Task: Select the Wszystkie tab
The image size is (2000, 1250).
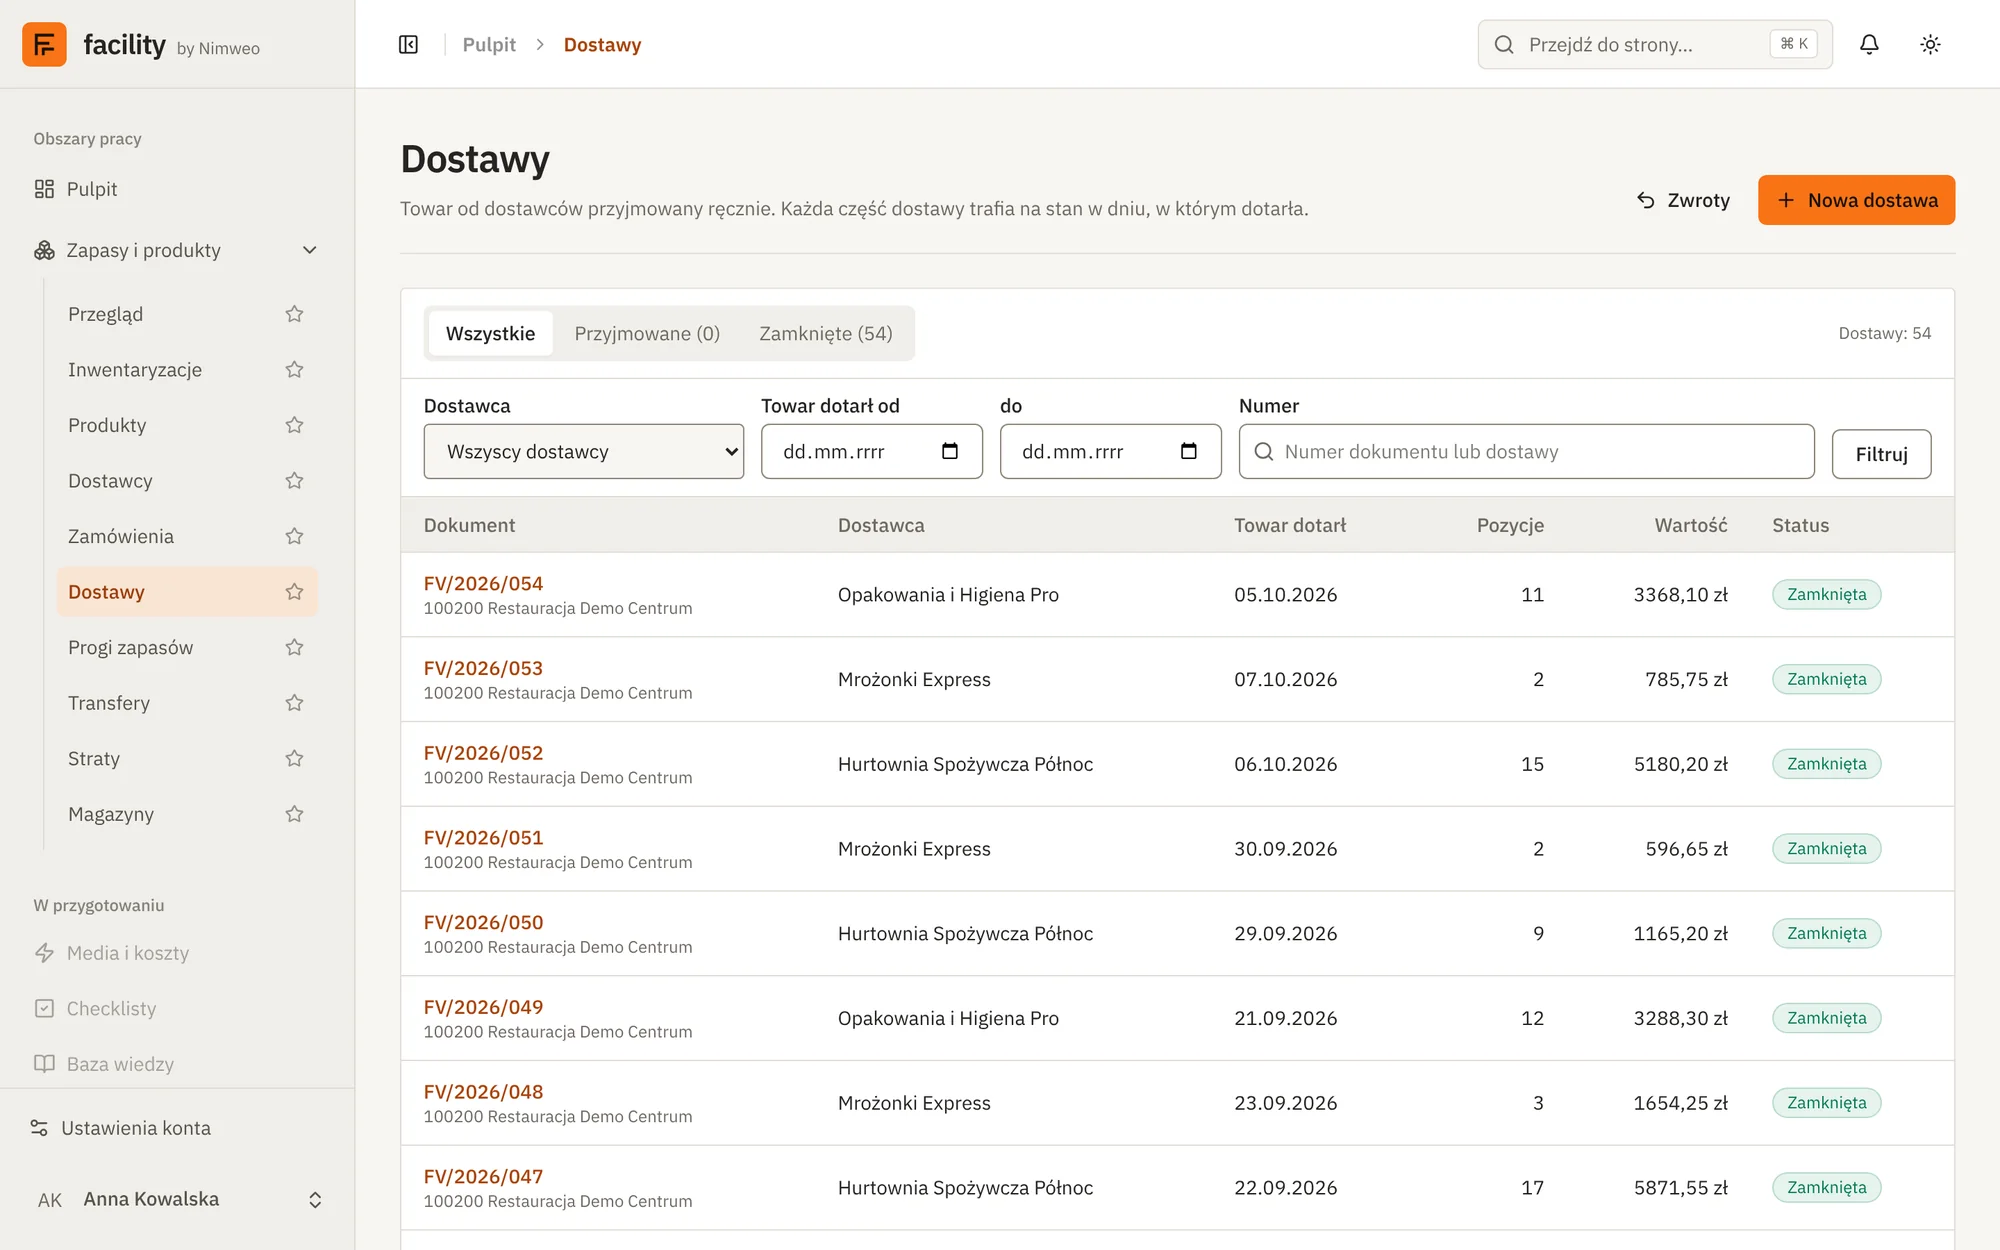Action: pos(490,333)
